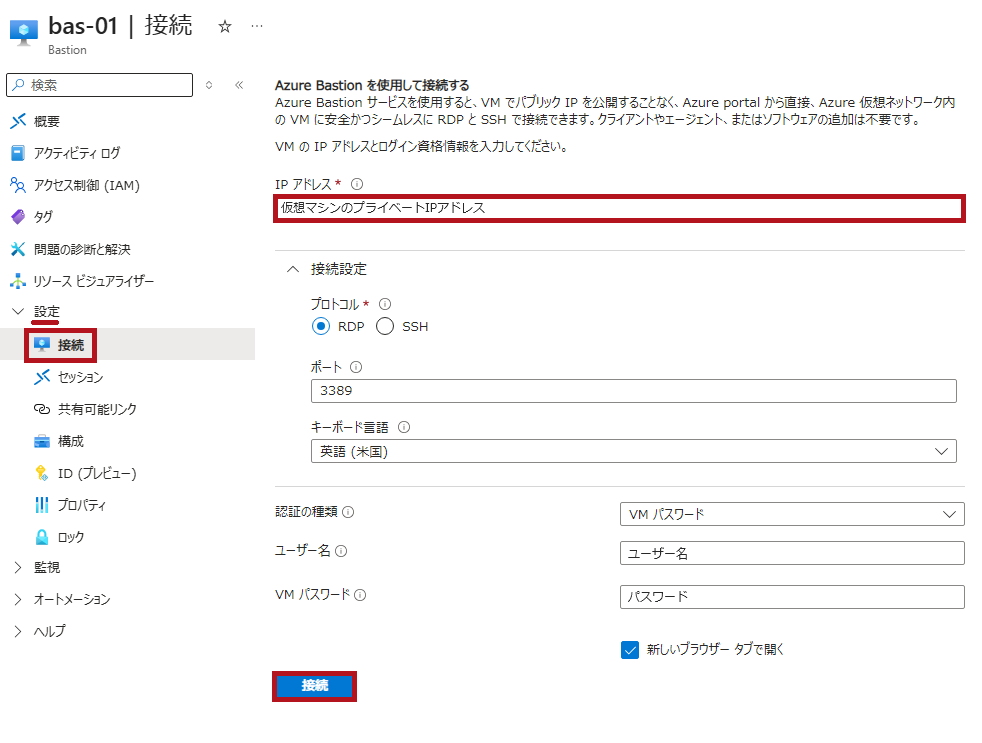The height and width of the screenshot is (743, 982).
Task: Collapse the sidebar with the double chevron
Action: tap(239, 85)
